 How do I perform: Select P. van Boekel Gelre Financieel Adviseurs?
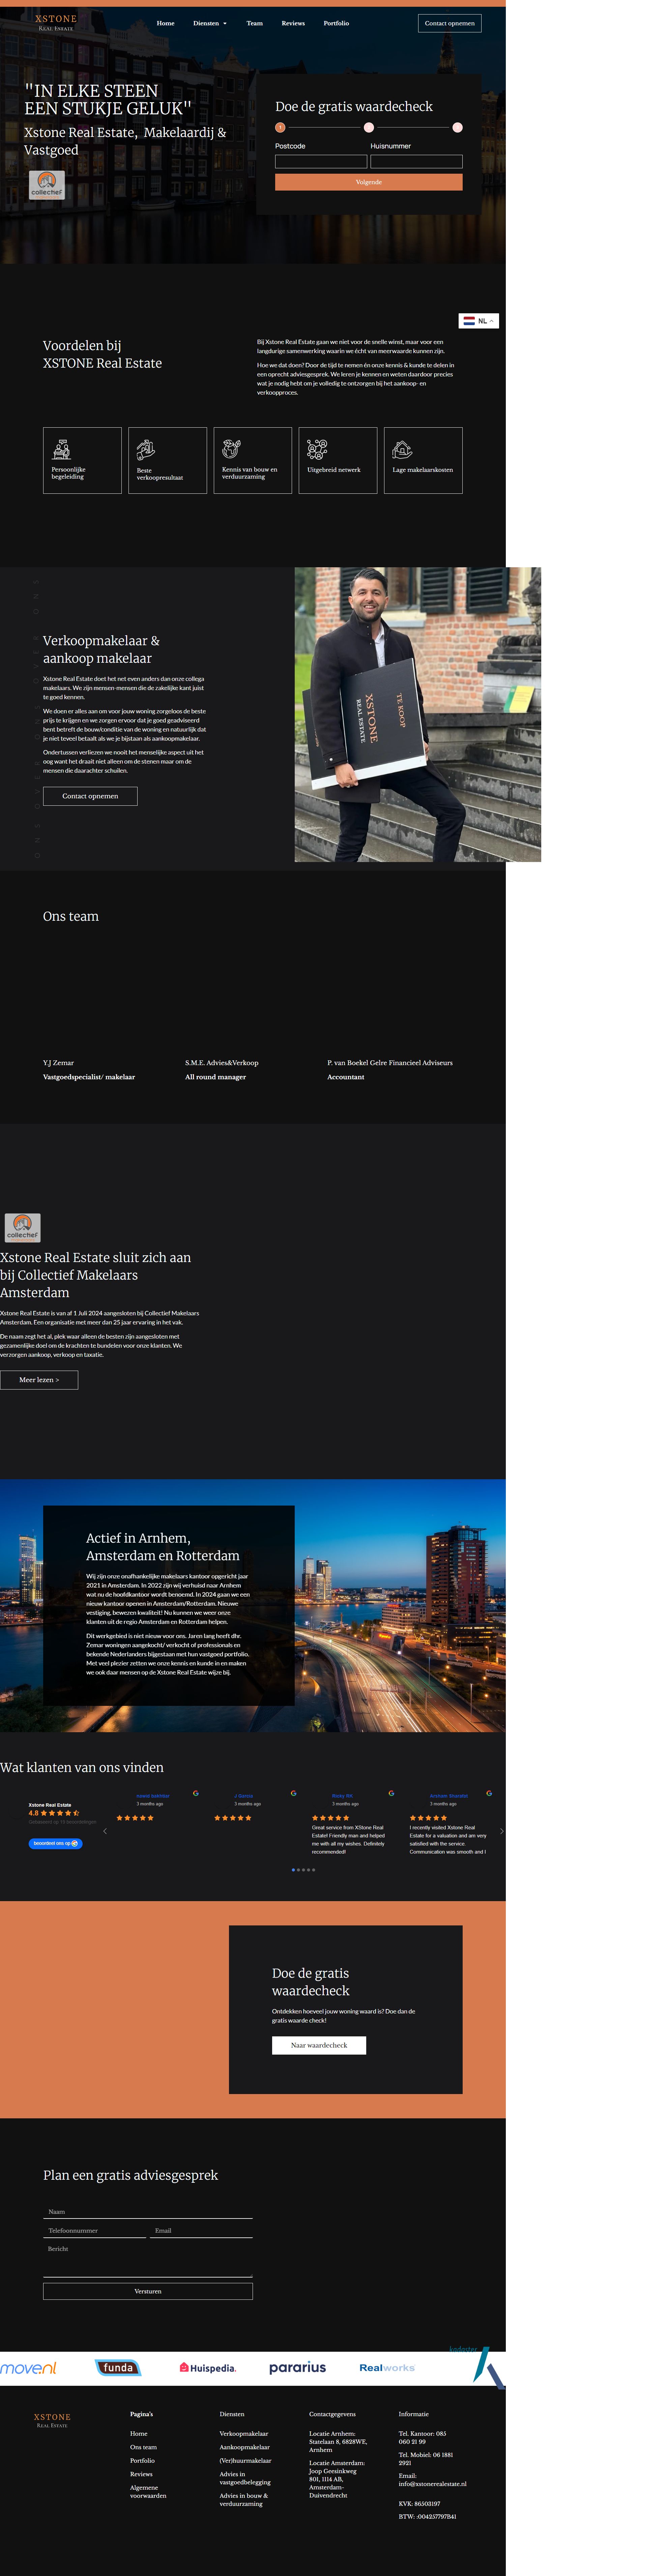pyautogui.click(x=390, y=1063)
